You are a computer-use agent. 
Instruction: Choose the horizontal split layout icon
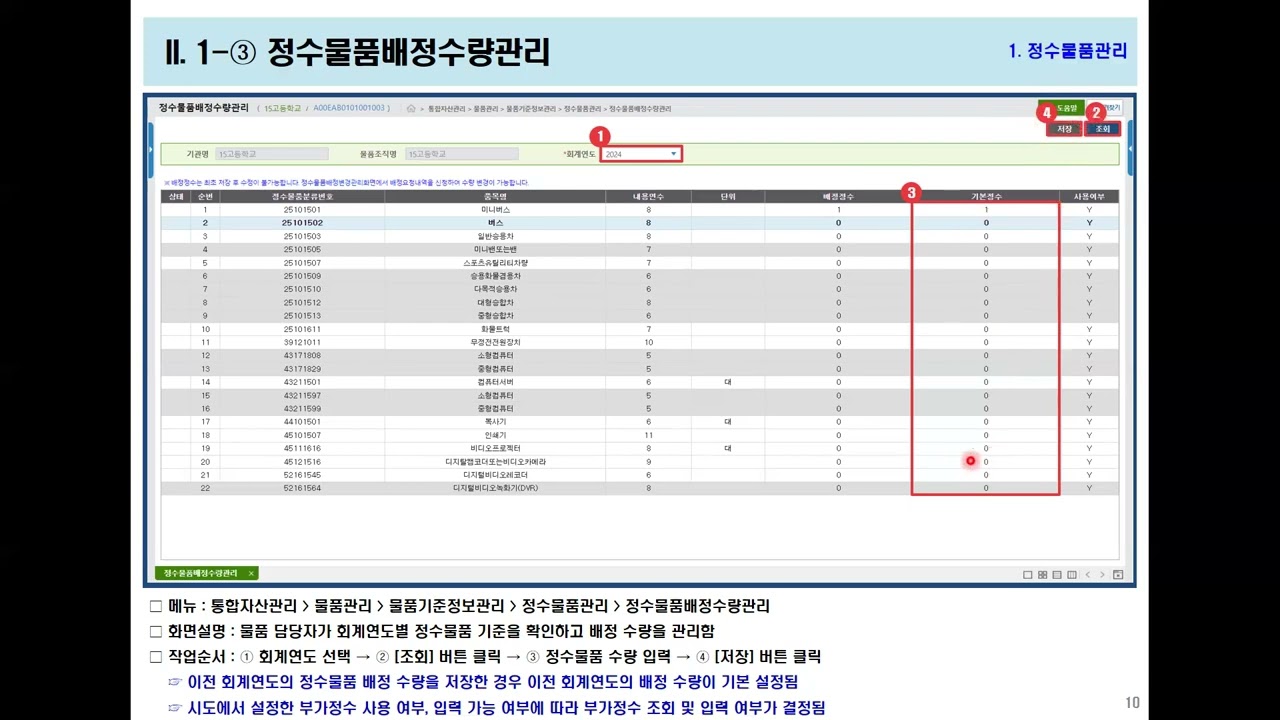coord(1057,575)
